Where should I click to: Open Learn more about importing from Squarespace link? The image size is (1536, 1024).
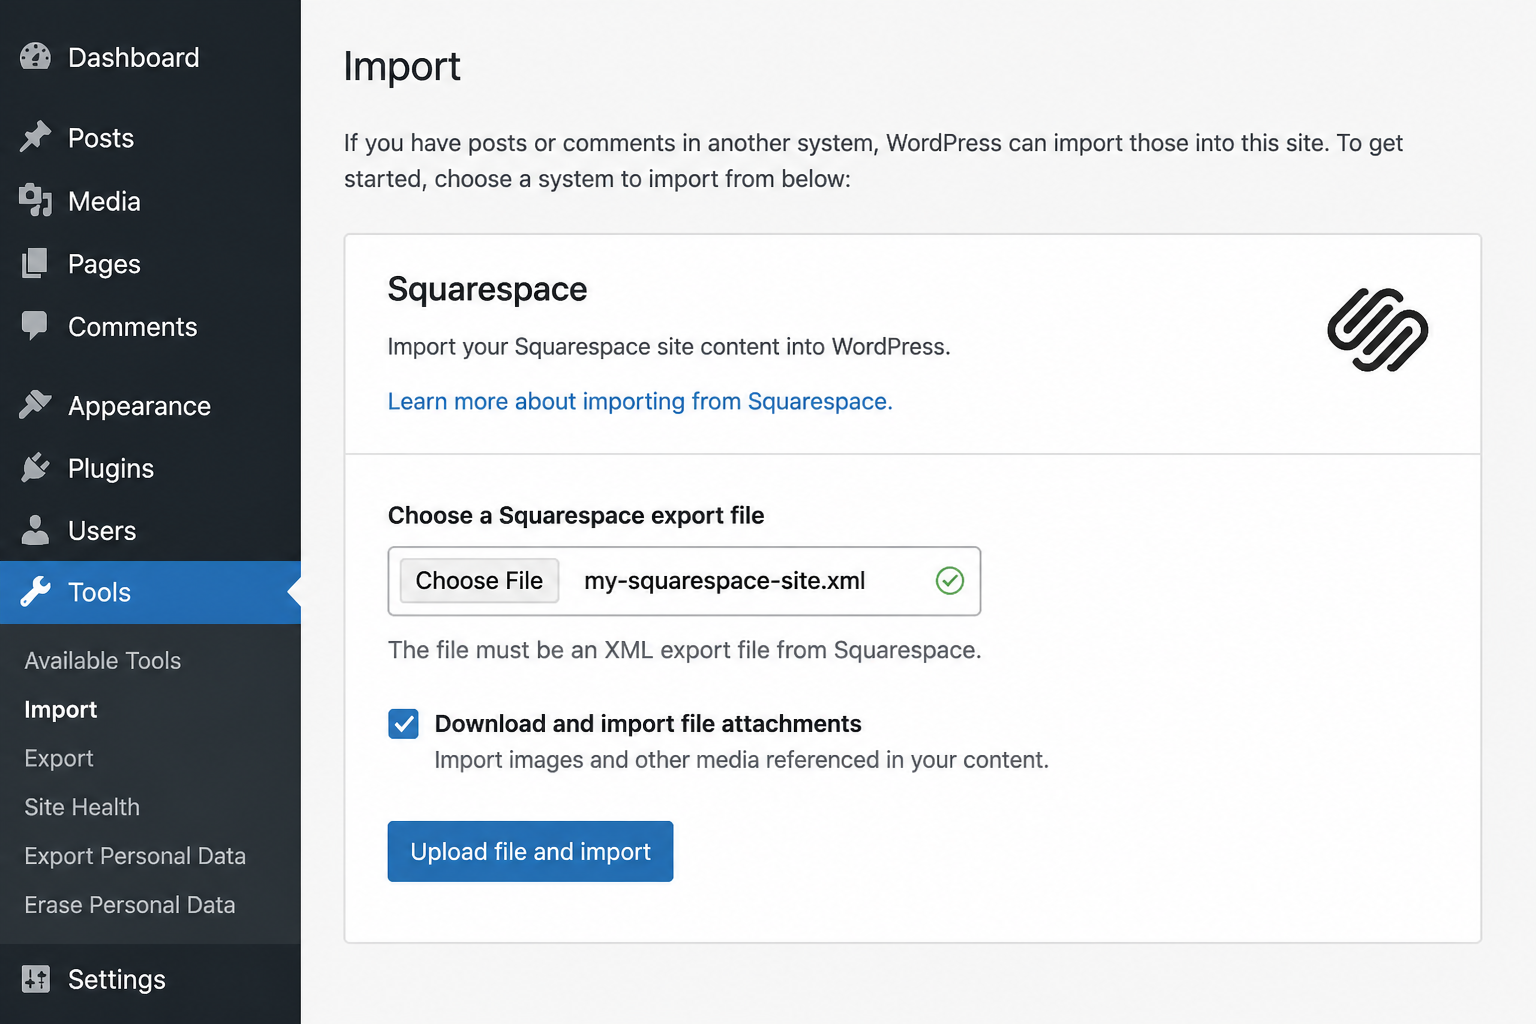(640, 401)
